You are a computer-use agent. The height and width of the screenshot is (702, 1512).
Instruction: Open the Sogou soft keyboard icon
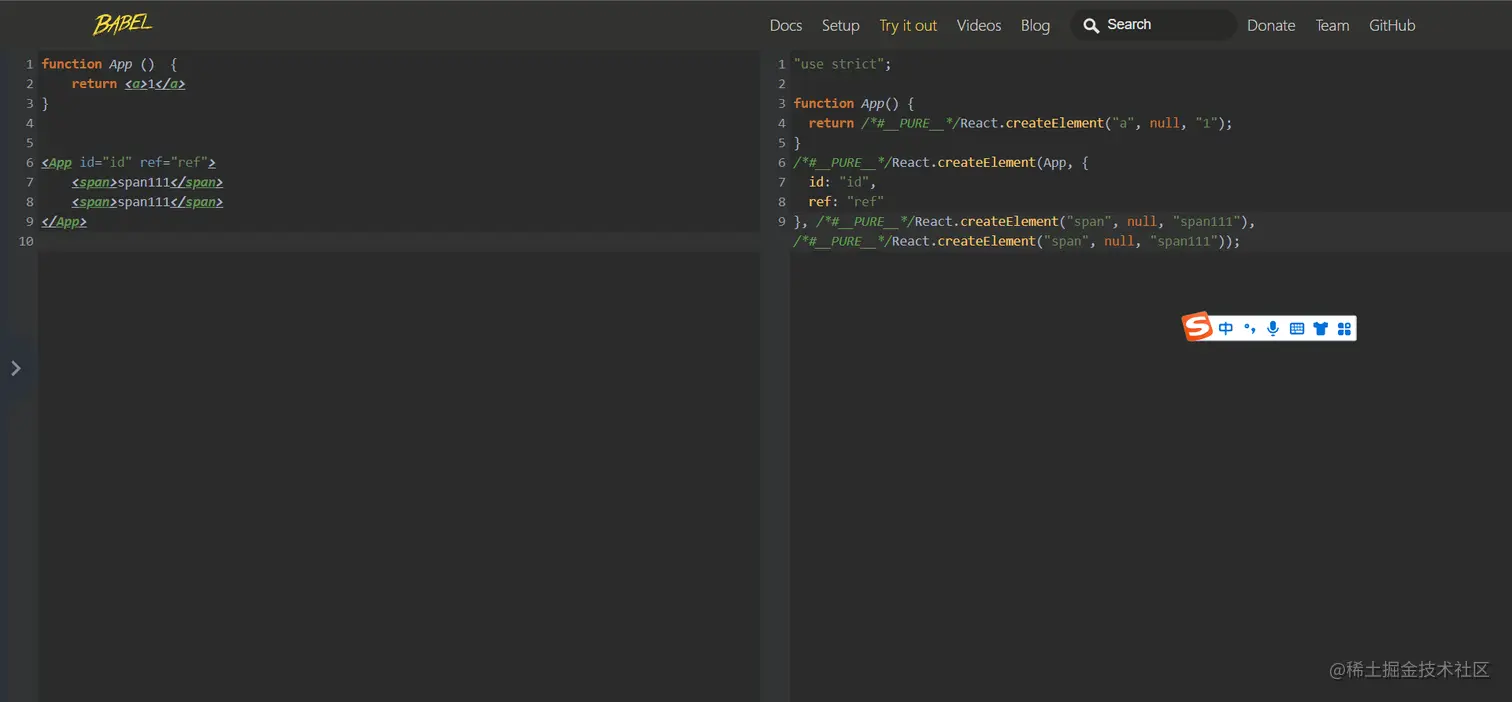pos(1297,328)
